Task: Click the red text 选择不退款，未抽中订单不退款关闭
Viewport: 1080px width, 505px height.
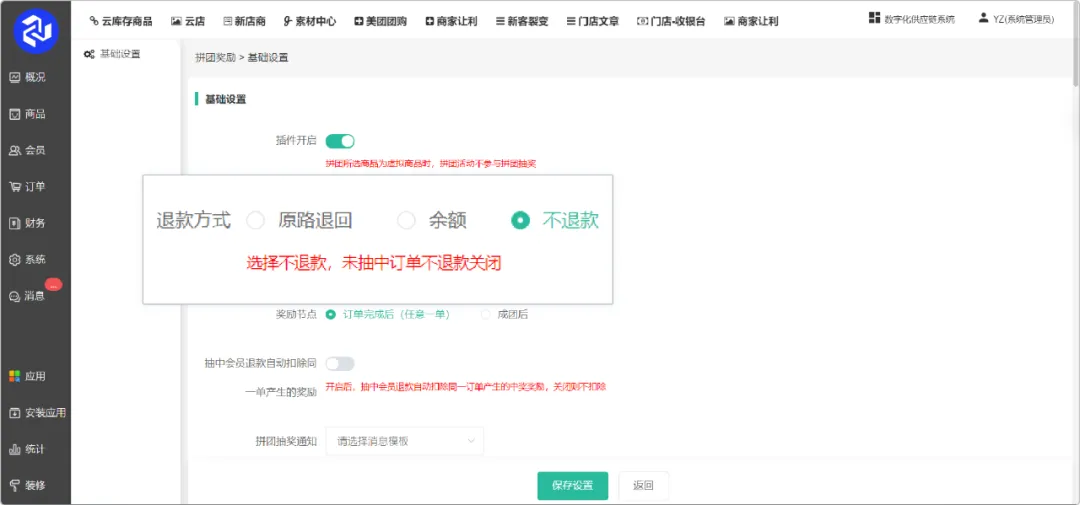Action: [374, 263]
